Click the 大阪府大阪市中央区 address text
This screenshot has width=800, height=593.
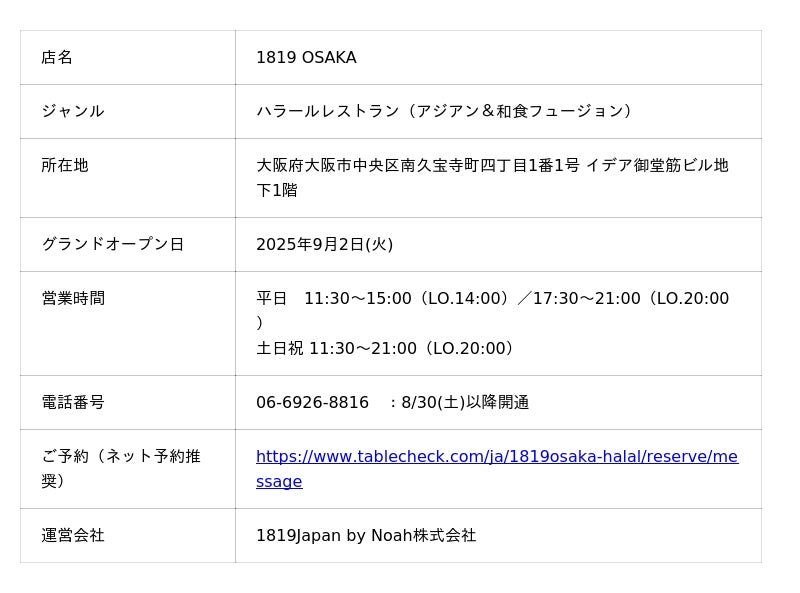[328, 166]
